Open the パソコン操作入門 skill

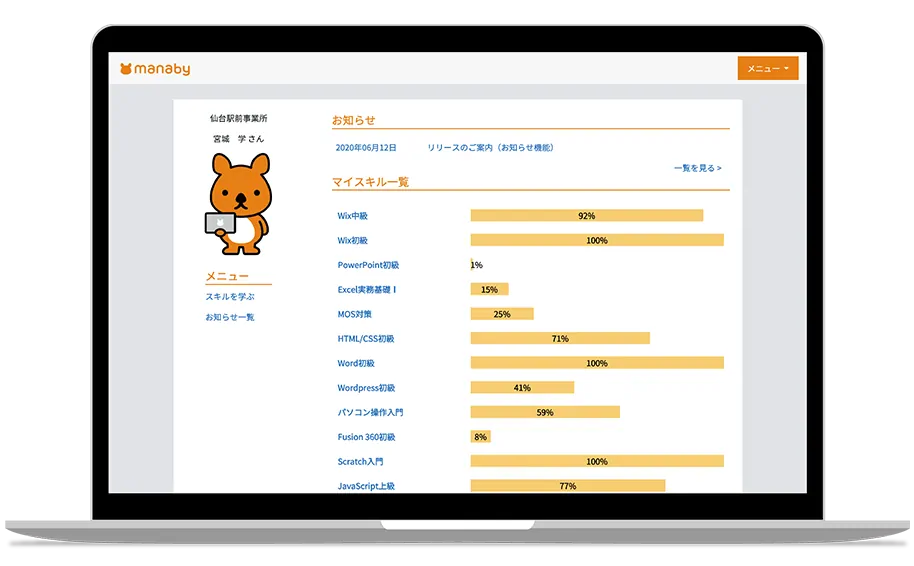click(370, 412)
